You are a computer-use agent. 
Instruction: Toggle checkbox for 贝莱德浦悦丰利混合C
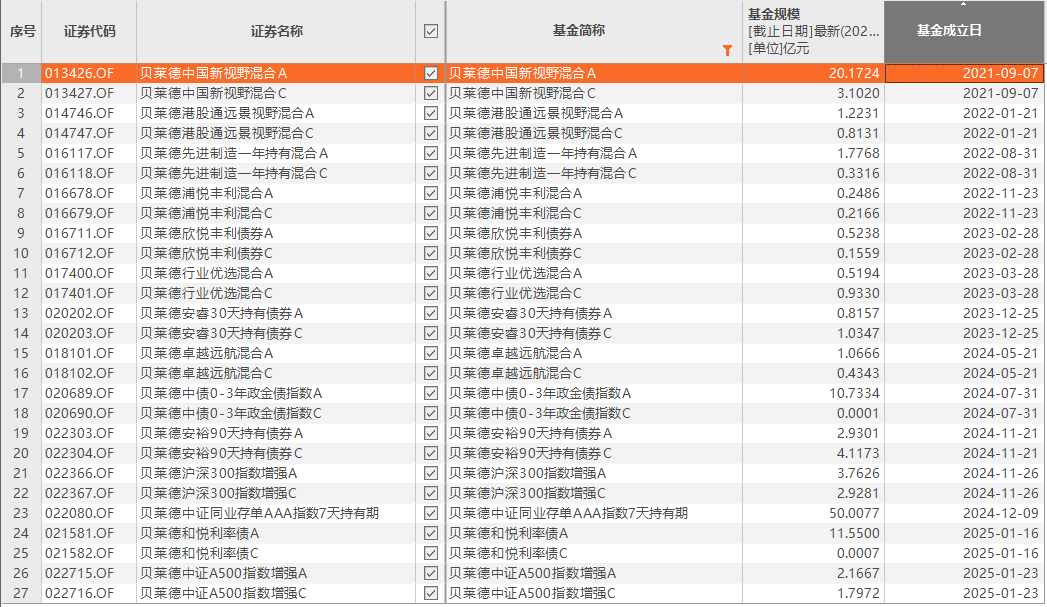coord(431,214)
